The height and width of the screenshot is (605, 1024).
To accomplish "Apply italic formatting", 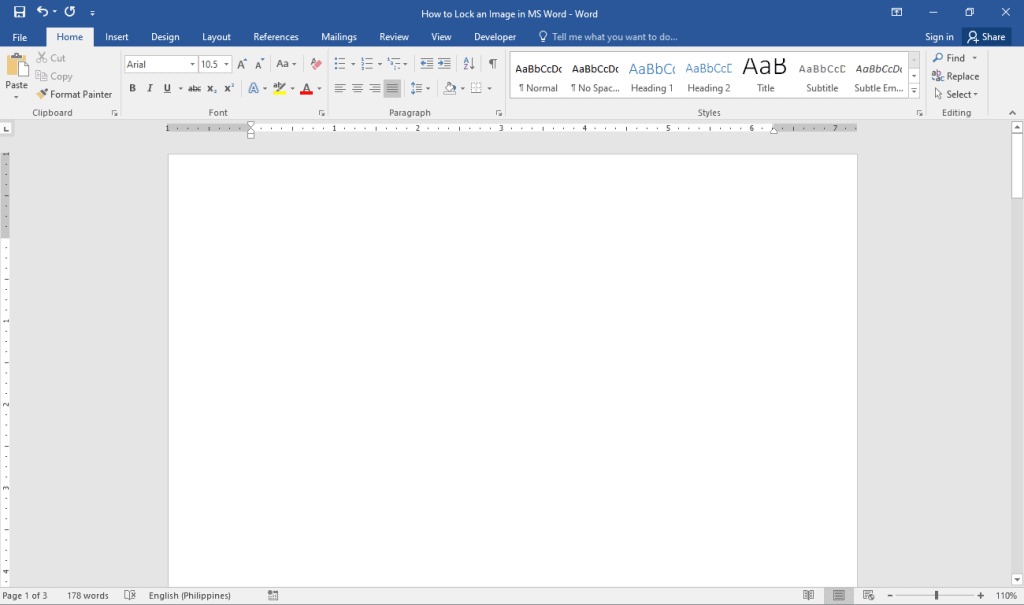I will (149, 88).
